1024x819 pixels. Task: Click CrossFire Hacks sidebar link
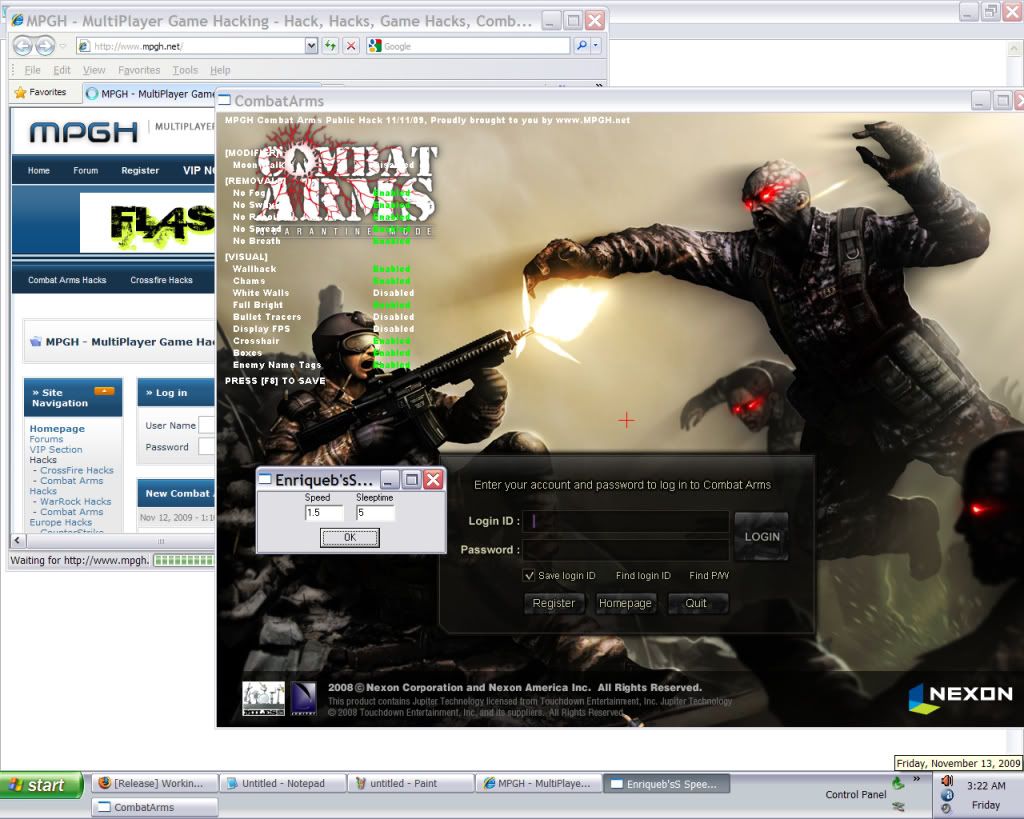click(x=76, y=470)
